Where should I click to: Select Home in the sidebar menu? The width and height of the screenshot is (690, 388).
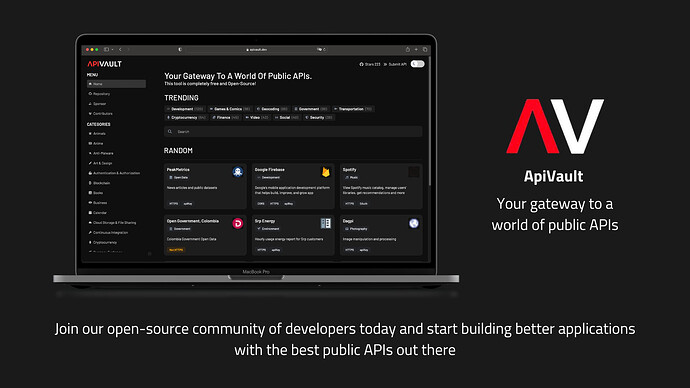pos(116,84)
